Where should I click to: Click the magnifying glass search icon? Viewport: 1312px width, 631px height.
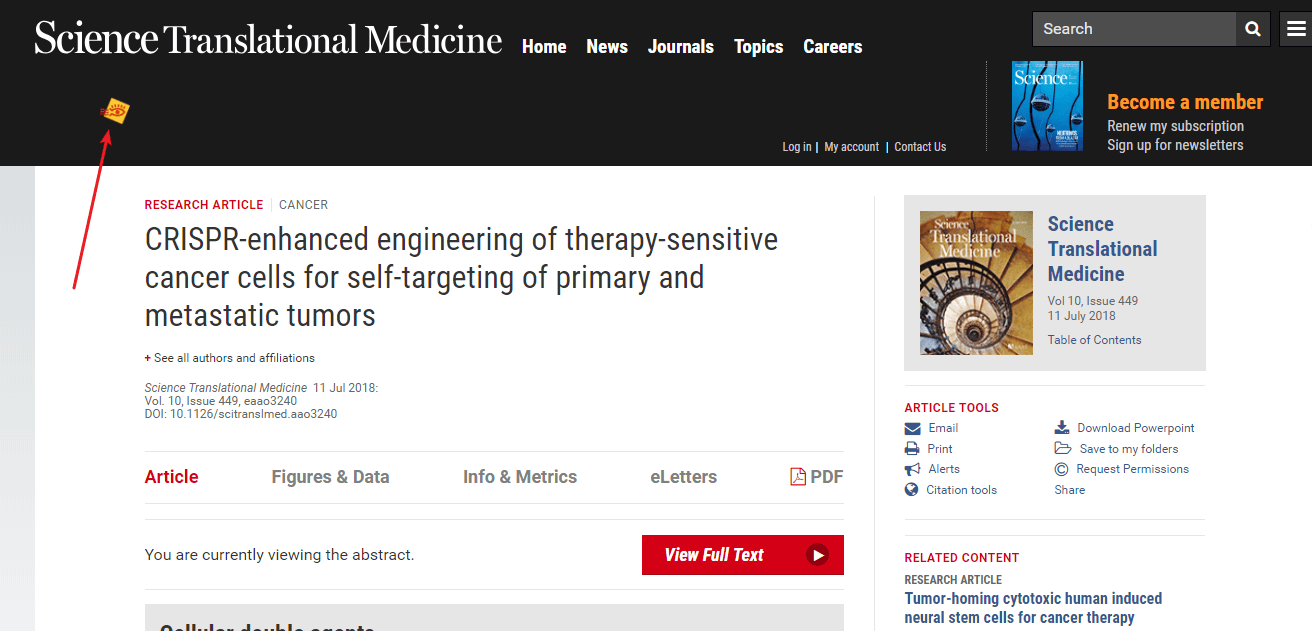(1253, 29)
